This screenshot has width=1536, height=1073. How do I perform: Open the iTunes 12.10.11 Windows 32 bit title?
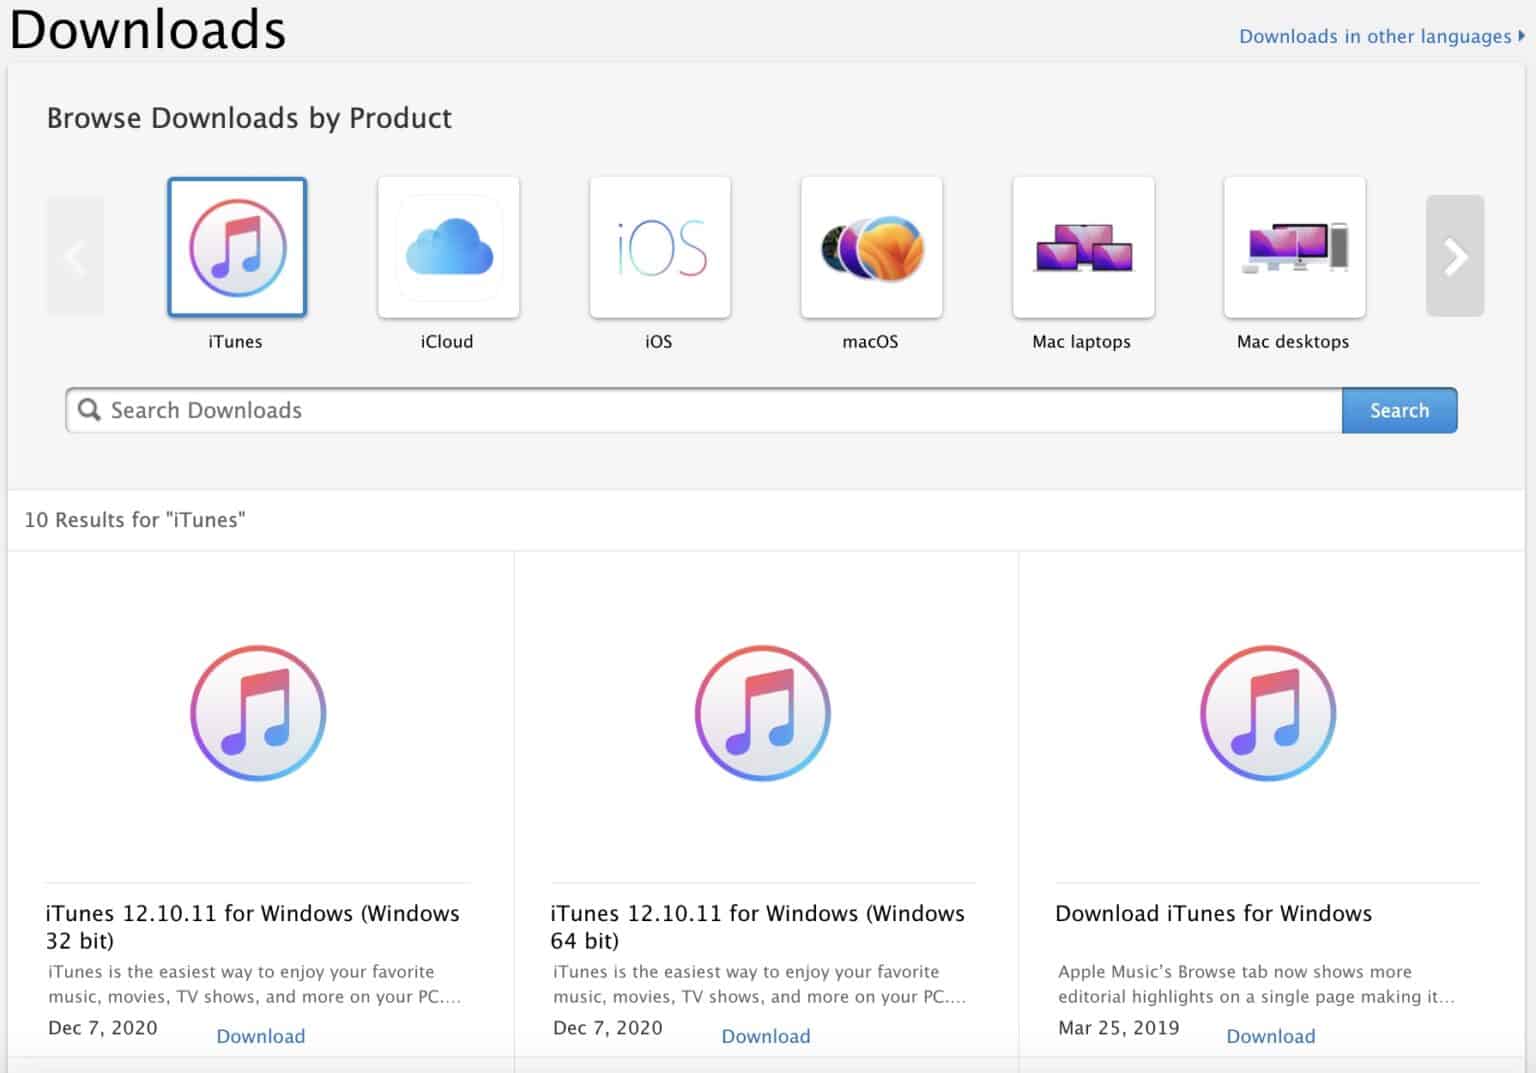tap(252, 926)
